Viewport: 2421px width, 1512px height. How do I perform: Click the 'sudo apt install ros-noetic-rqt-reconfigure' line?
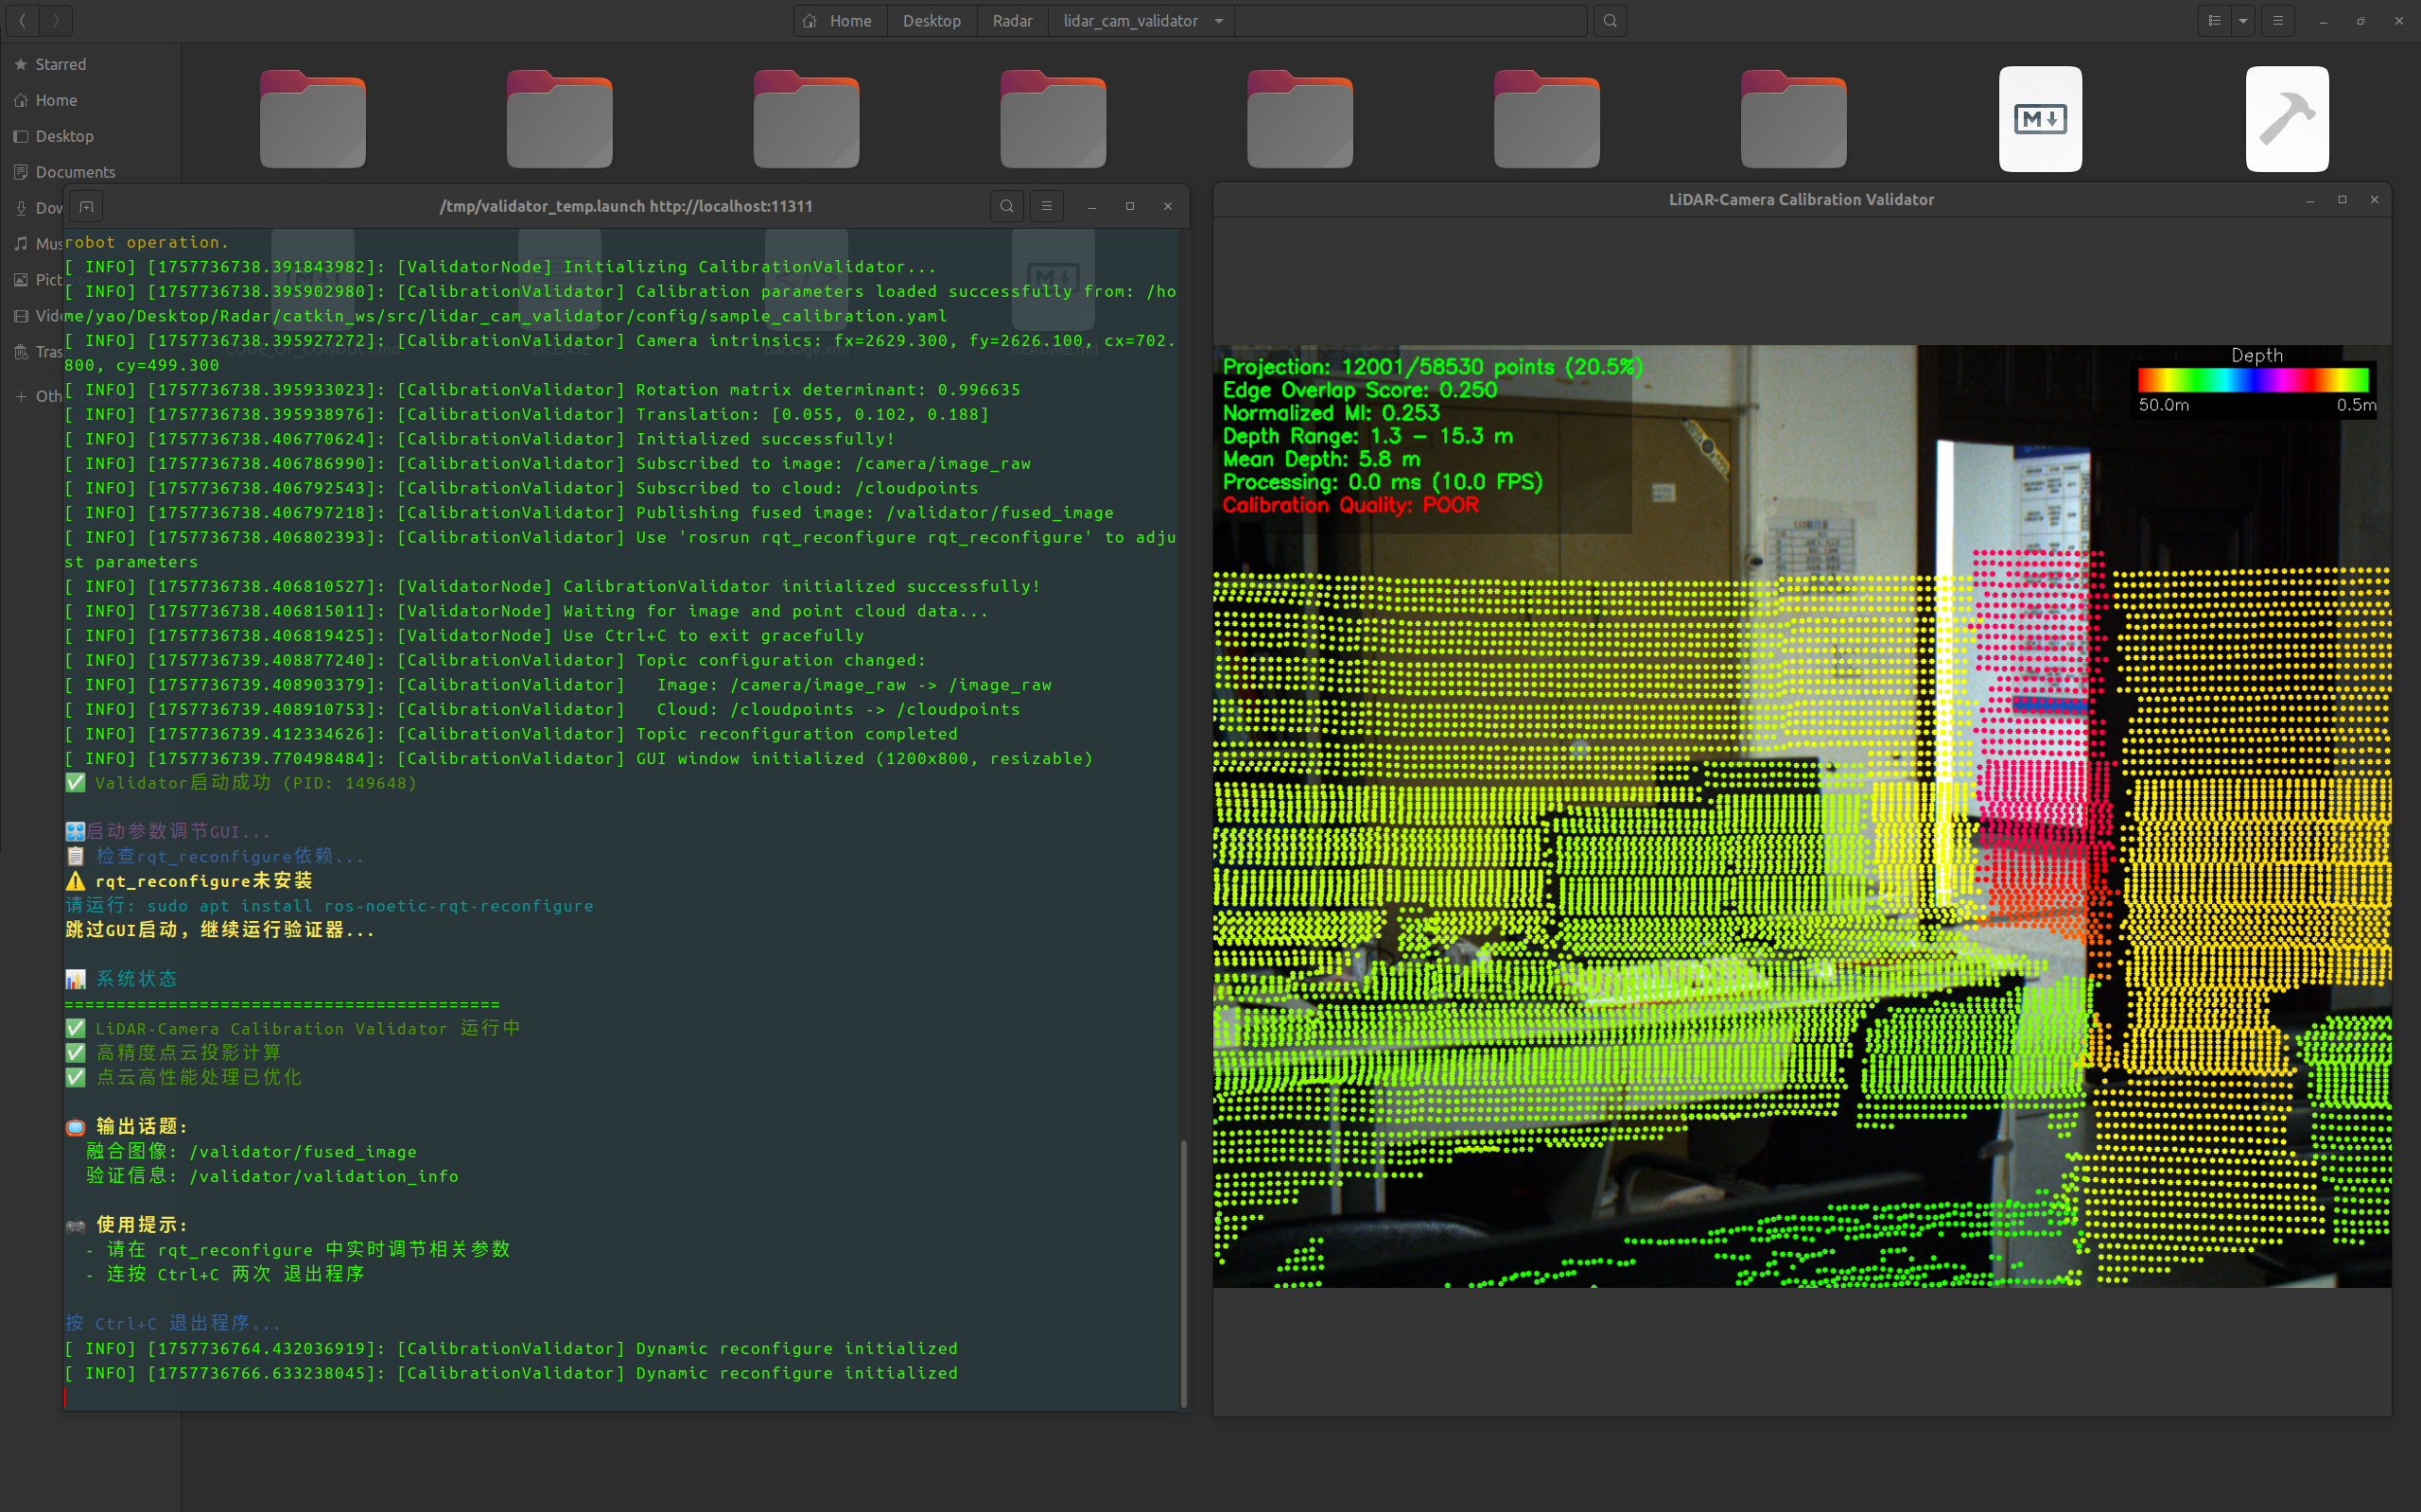tap(329, 906)
